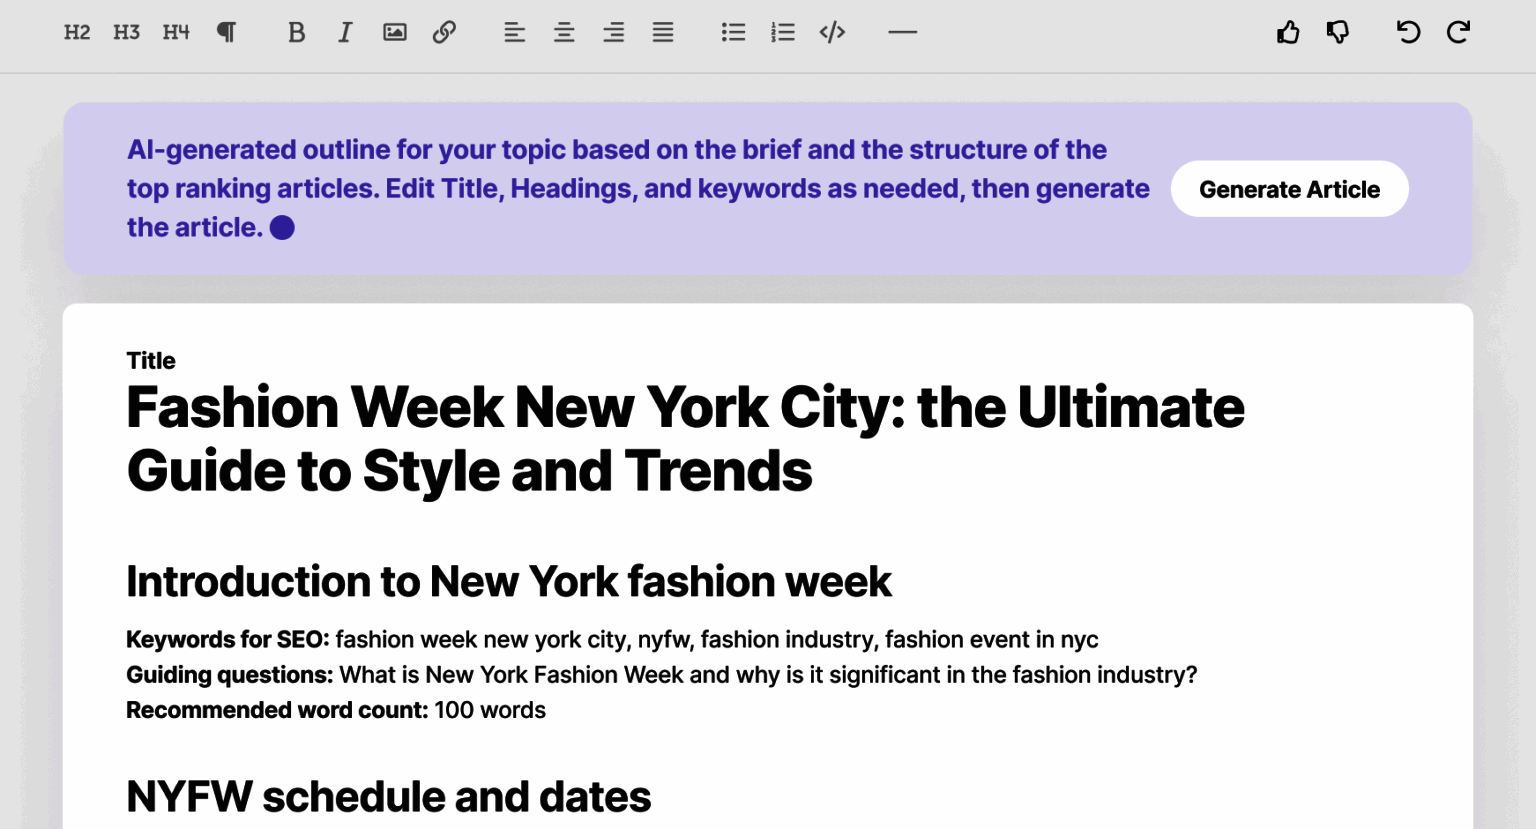Insert a code block
Screen dimensions: 1536x829
click(x=832, y=32)
